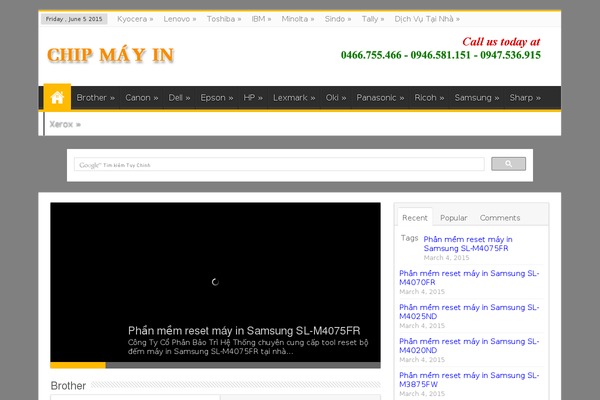Click the Friday June 5 2015 date
Screen dimensions: 600x400
[x=74, y=19]
